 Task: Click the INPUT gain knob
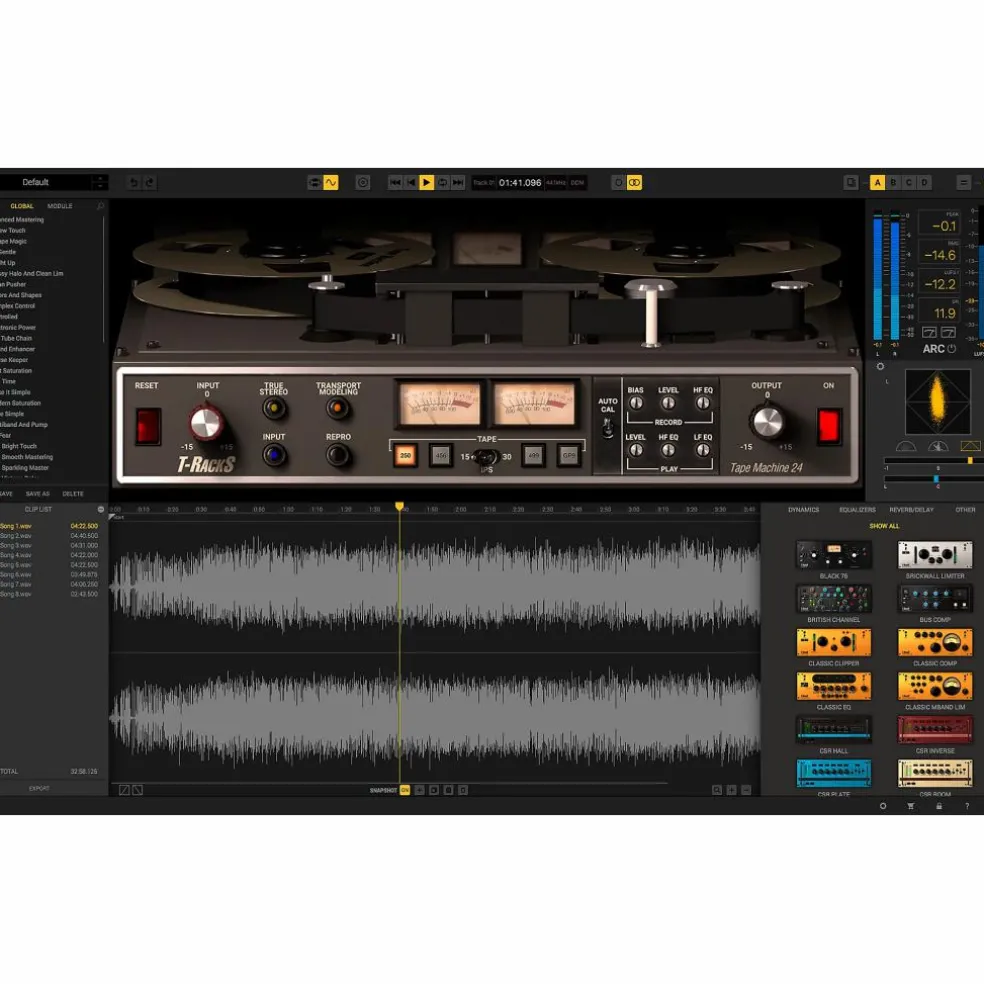(x=206, y=424)
